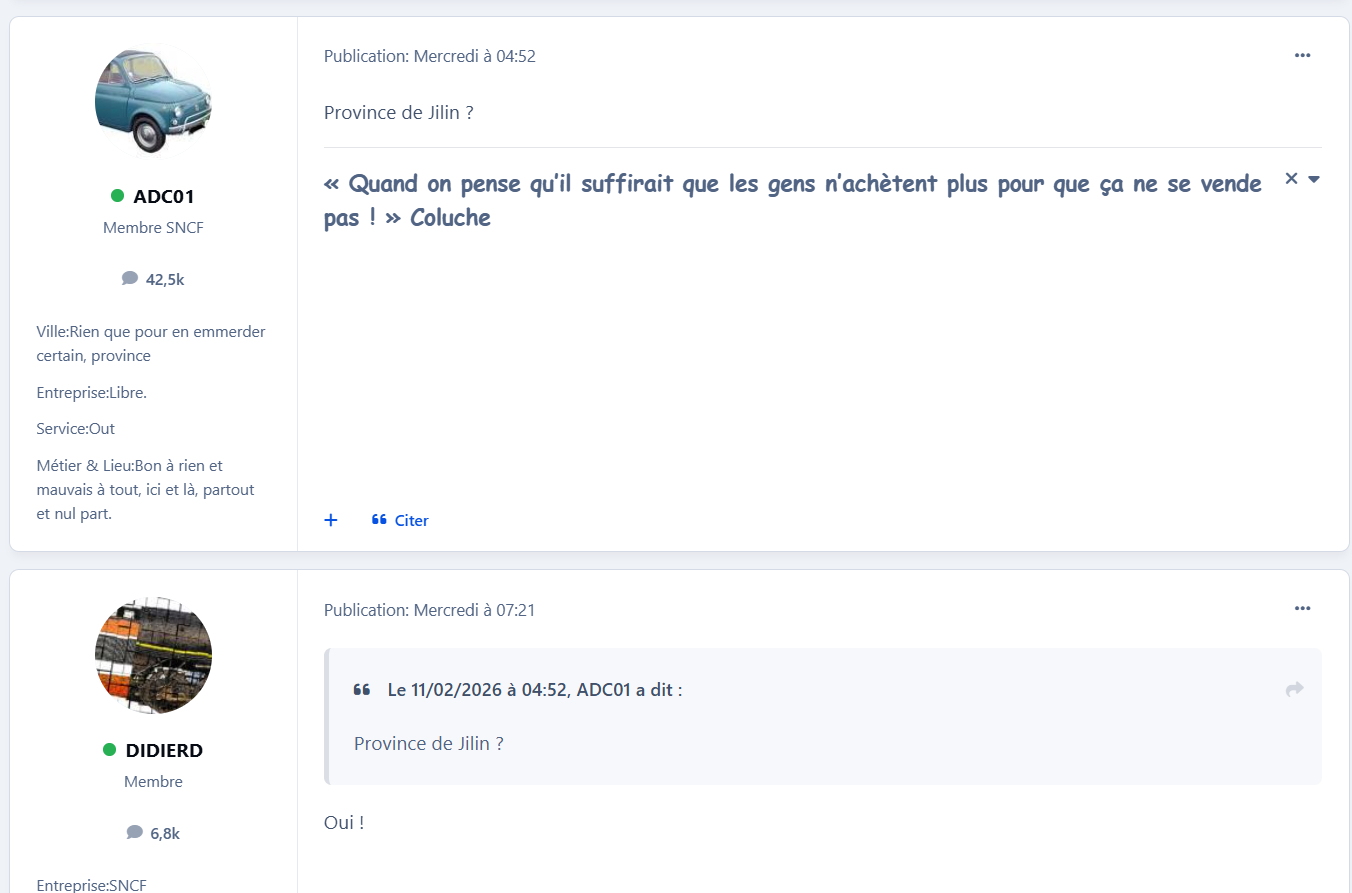The height and width of the screenshot is (893, 1352).
Task: Click the quotation marks icon in quote header
Action: [x=362, y=690]
